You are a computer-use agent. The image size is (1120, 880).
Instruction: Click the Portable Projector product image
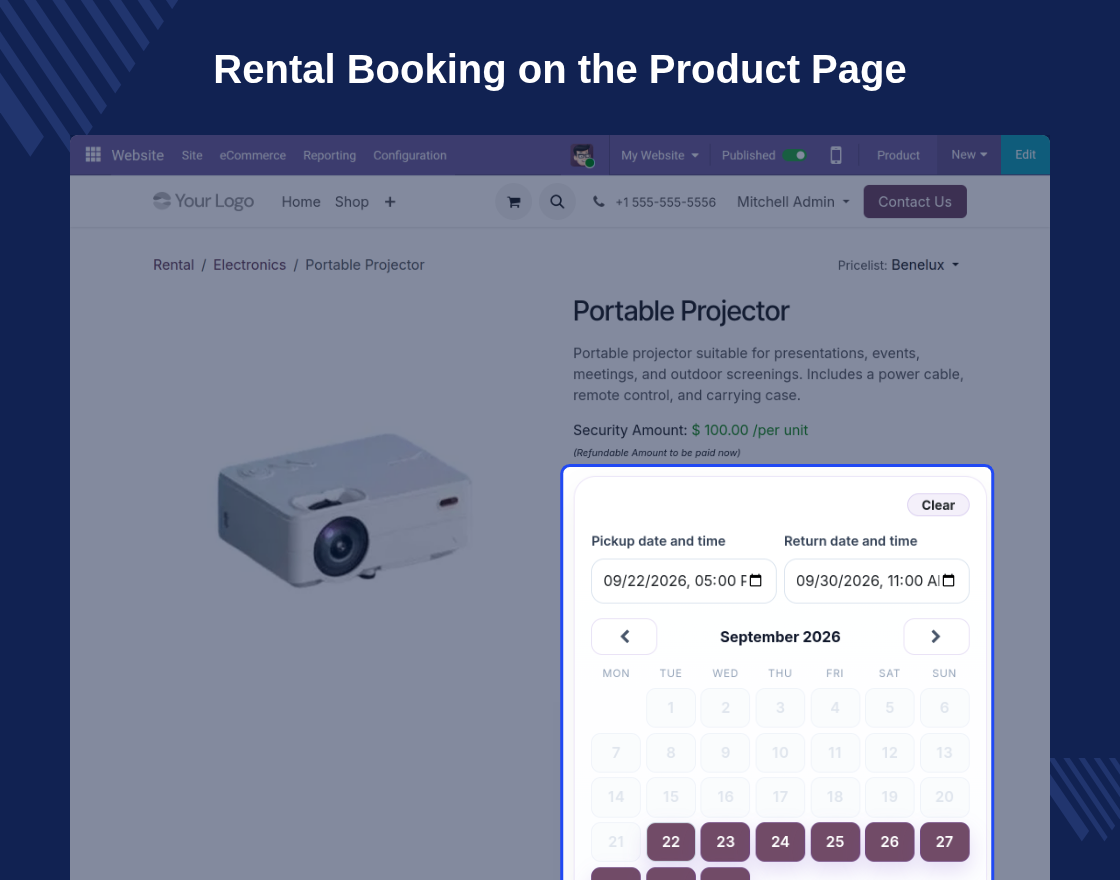click(x=344, y=510)
